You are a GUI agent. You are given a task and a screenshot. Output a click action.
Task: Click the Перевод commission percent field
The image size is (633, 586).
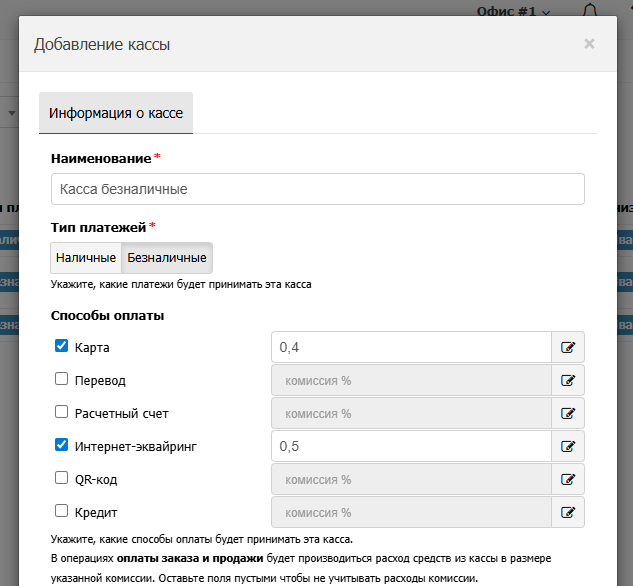point(411,380)
